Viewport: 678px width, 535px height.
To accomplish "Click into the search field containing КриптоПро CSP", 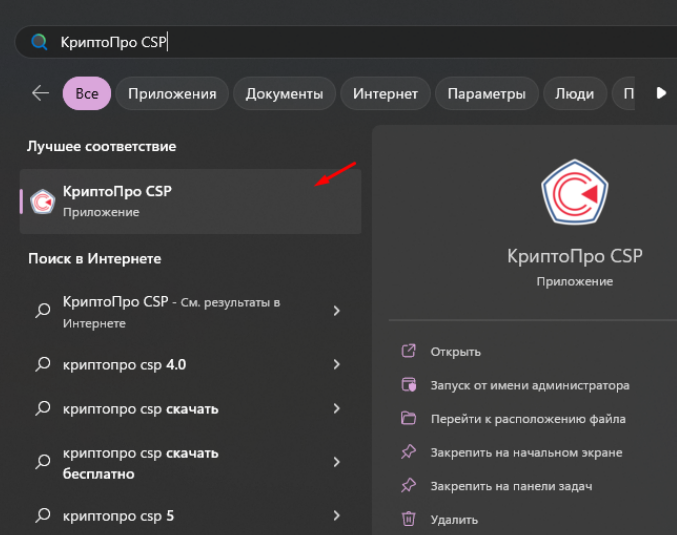I will 346,42.
